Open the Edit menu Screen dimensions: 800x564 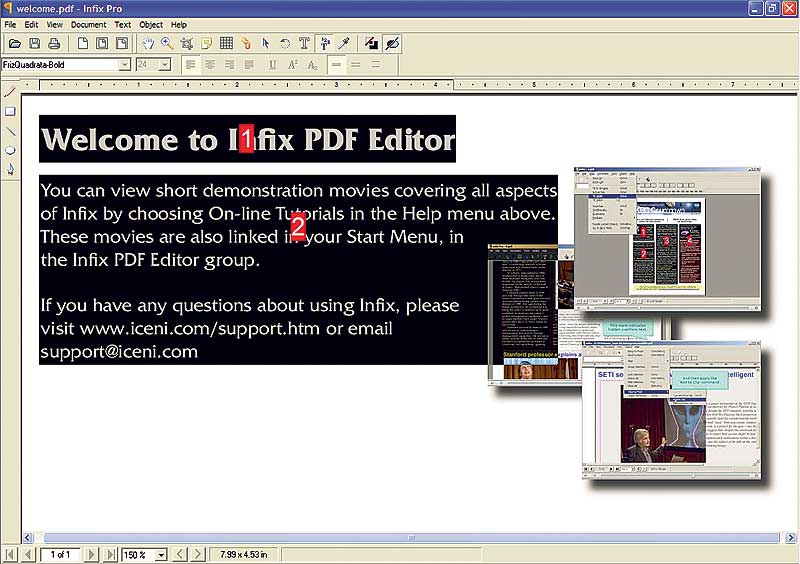31,24
